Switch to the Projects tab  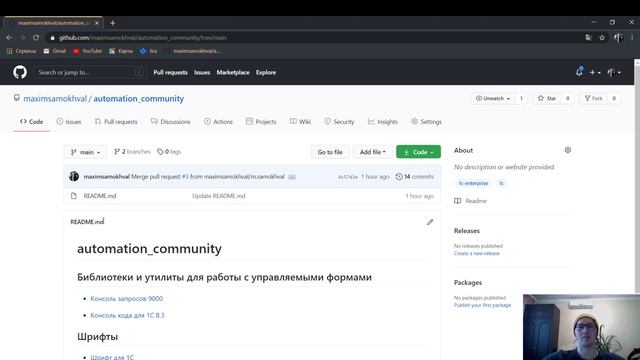(x=261, y=122)
